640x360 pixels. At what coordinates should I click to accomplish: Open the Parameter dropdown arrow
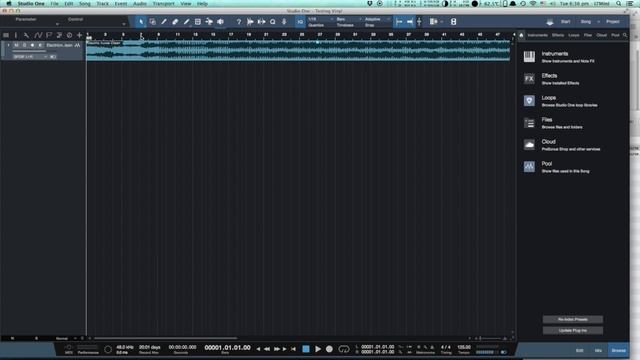pos(57,24)
